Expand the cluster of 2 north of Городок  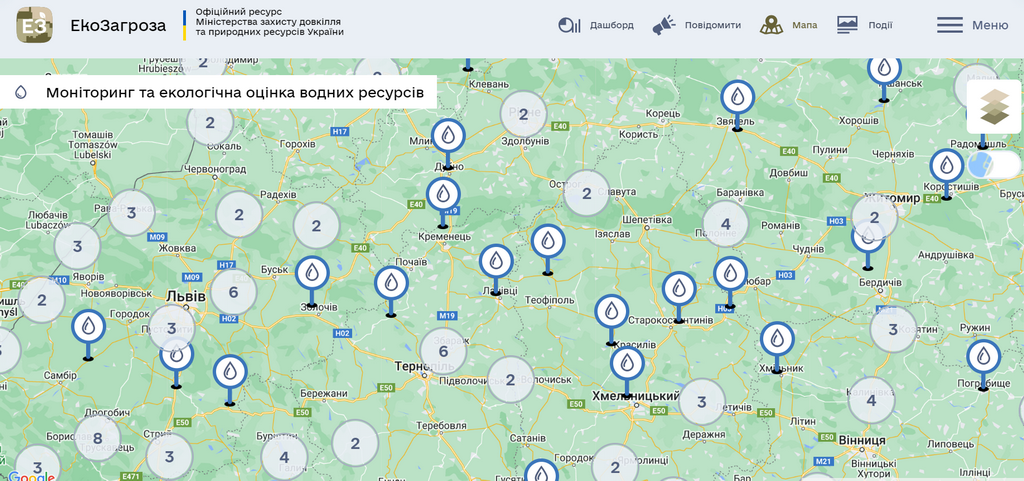coord(615,466)
